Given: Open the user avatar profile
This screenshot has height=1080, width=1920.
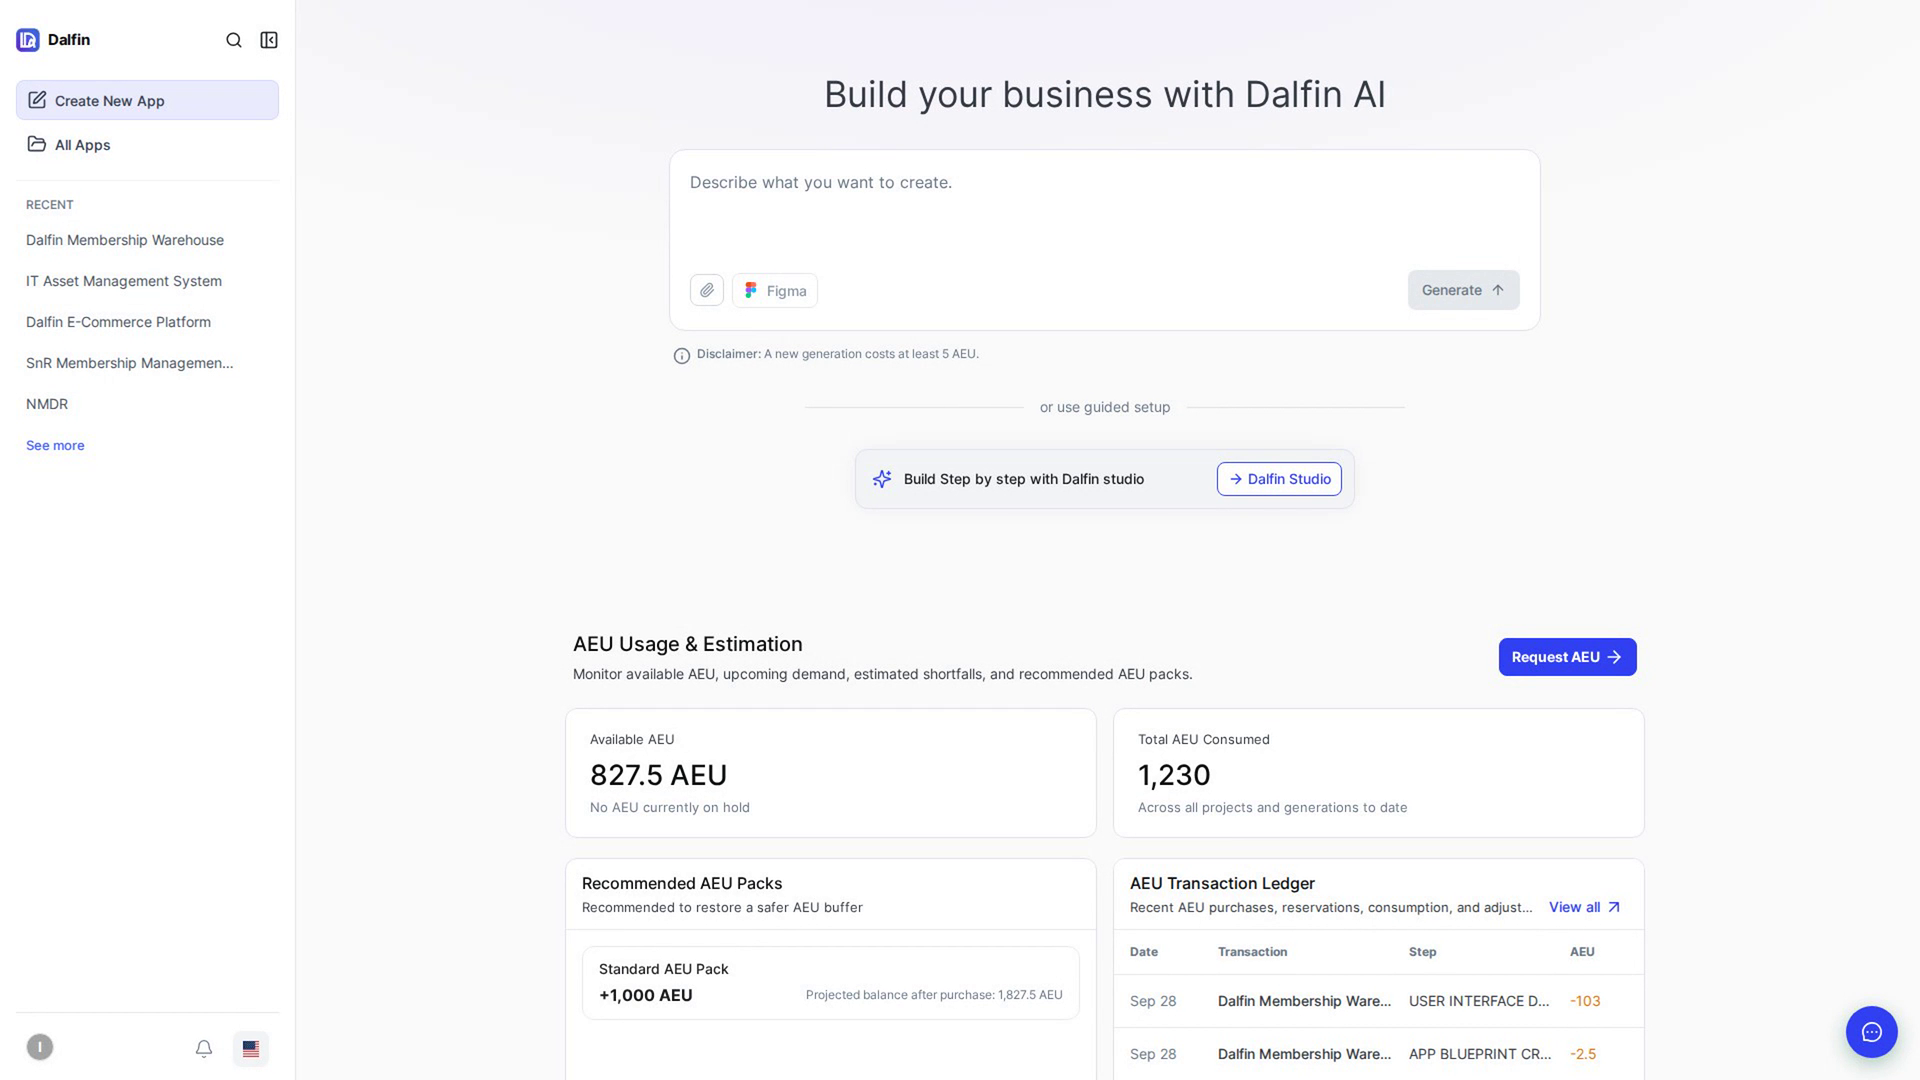Looking at the screenshot, I should (40, 1047).
